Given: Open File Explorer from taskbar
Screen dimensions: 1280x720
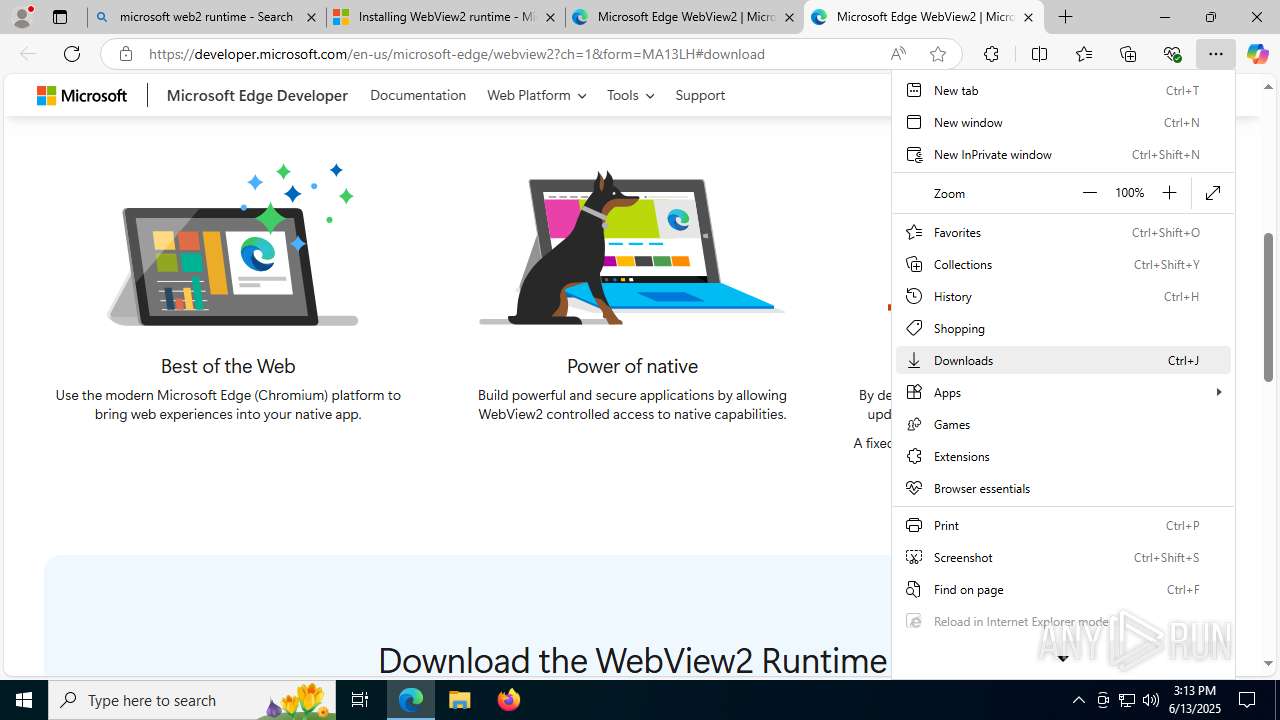Looking at the screenshot, I should pos(460,700).
